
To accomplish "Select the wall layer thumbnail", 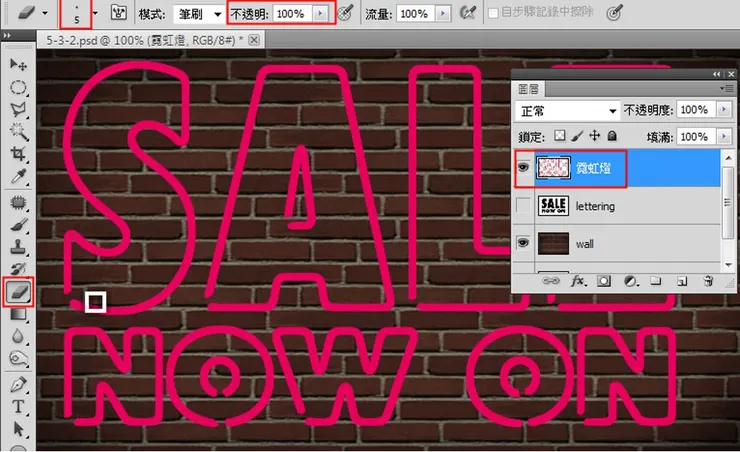I will pyautogui.click(x=553, y=243).
